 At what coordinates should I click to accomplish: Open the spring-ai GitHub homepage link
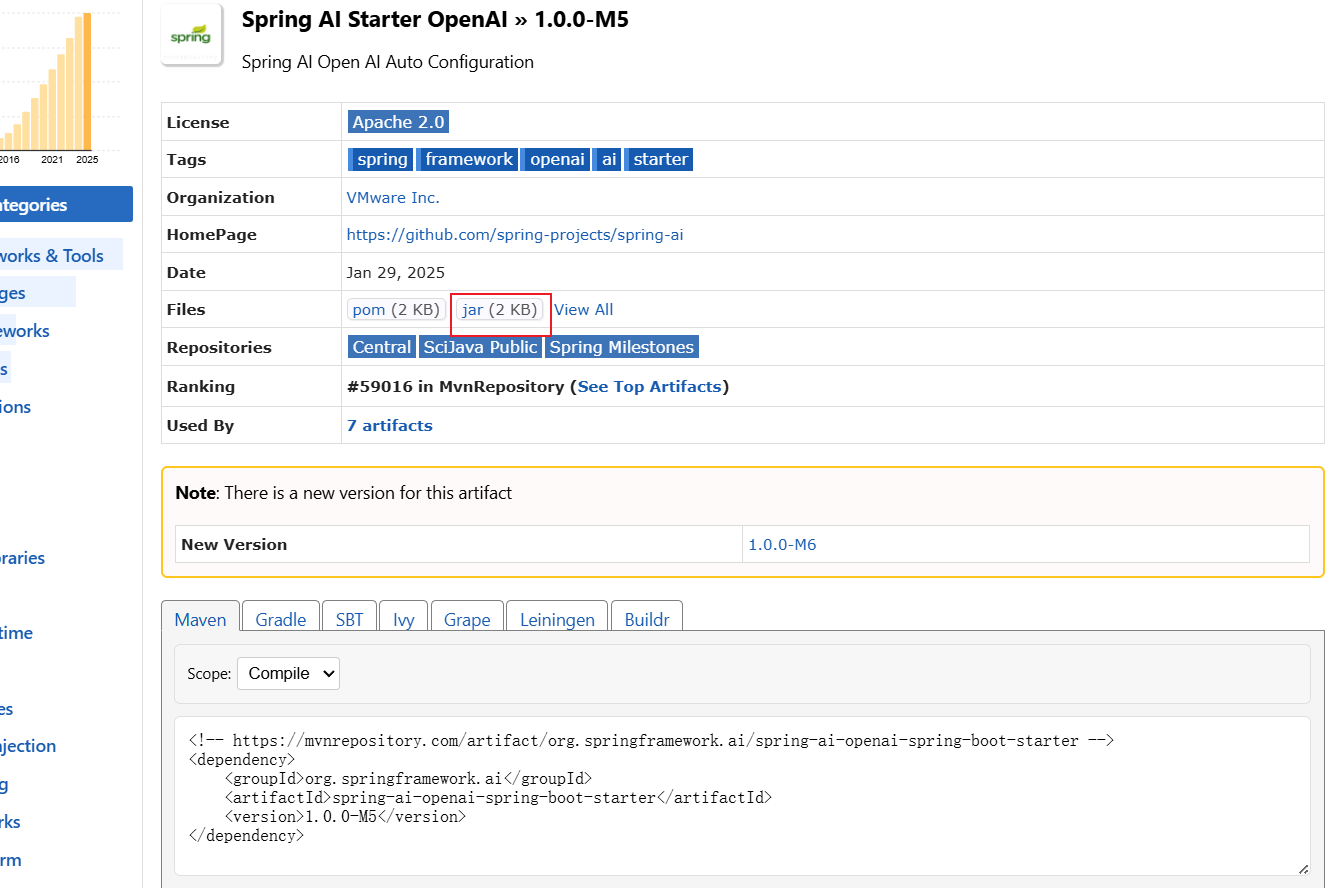(x=515, y=234)
